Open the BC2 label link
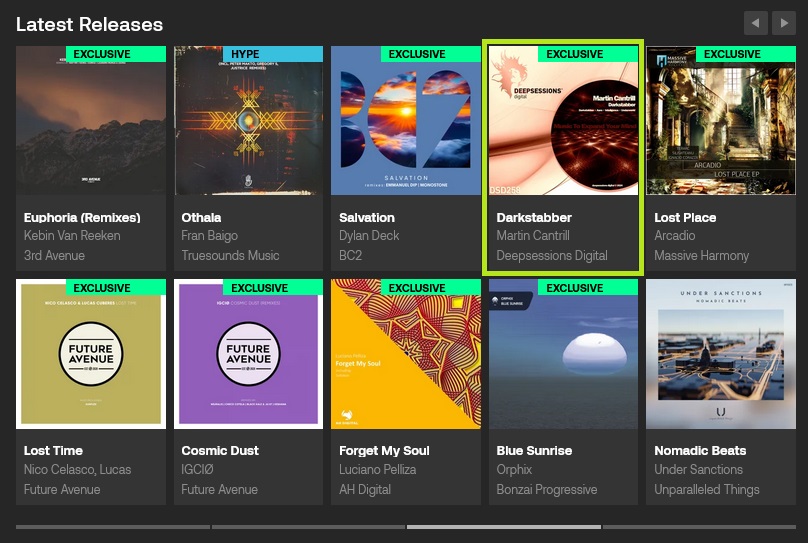The image size is (808, 543). coord(350,256)
